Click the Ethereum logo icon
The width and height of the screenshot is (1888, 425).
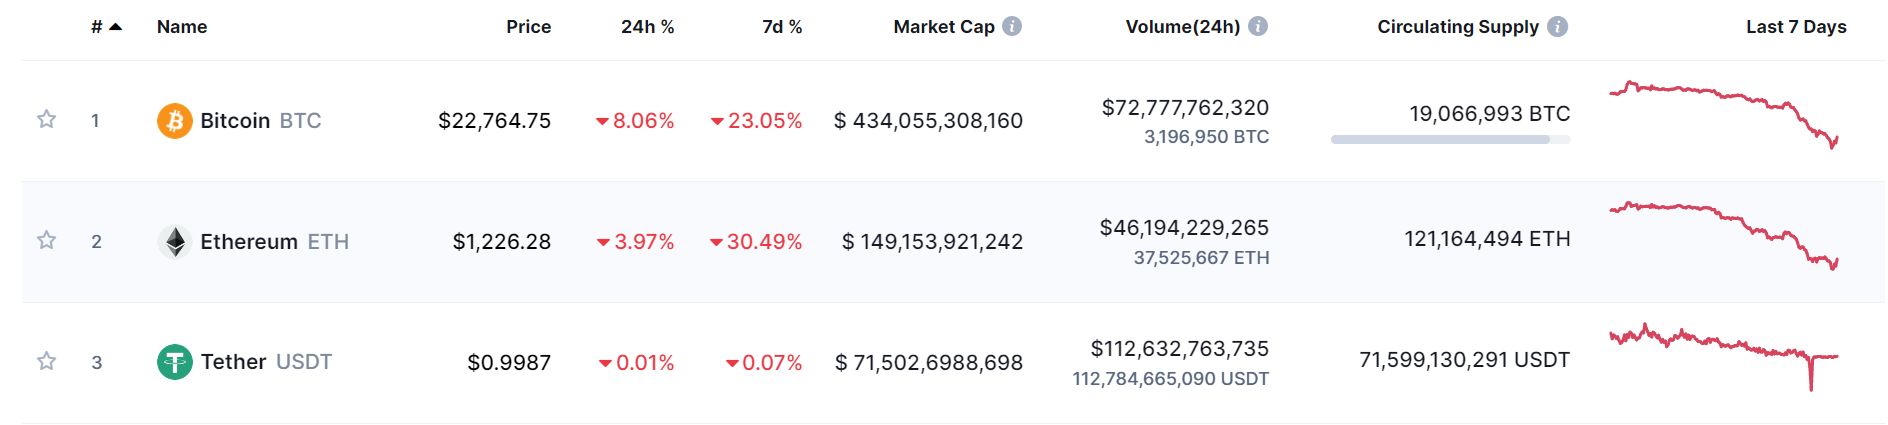(x=174, y=242)
